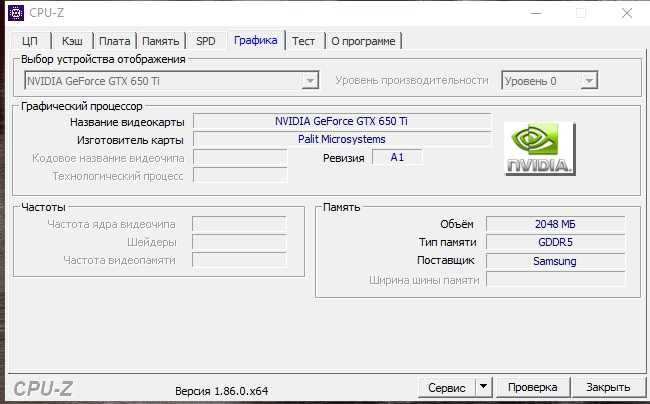Expand the display device dropdown
The height and width of the screenshot is (404, 650).
310,81
